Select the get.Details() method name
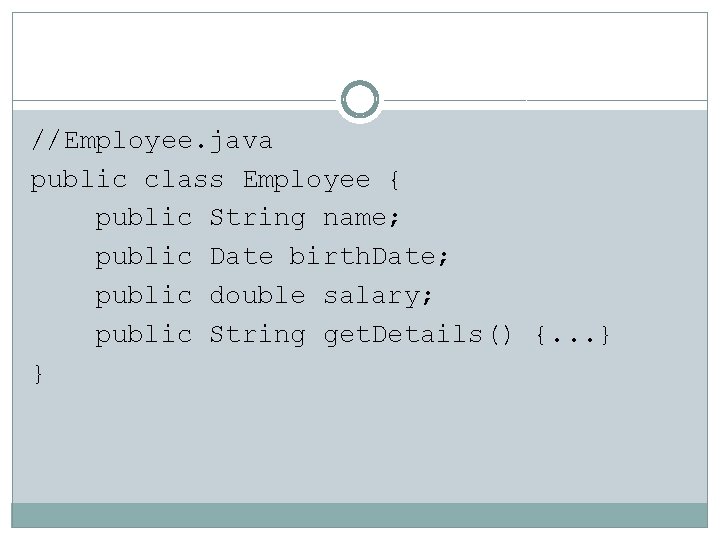Viewport: 720px width, 540px height. point(418,335)
